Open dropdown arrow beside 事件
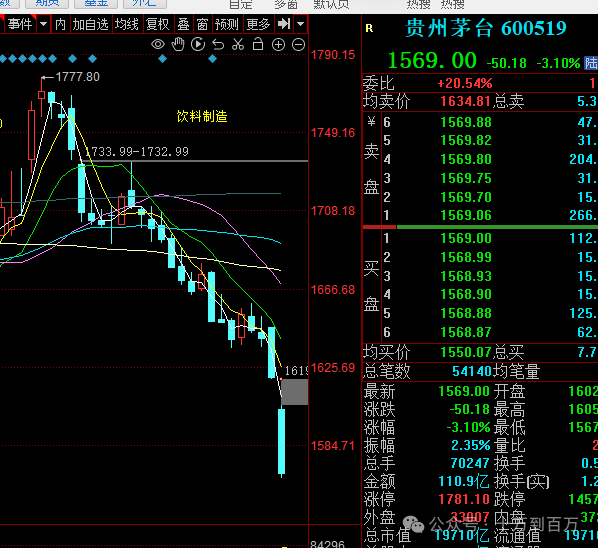598x548 pixels. 43,24
